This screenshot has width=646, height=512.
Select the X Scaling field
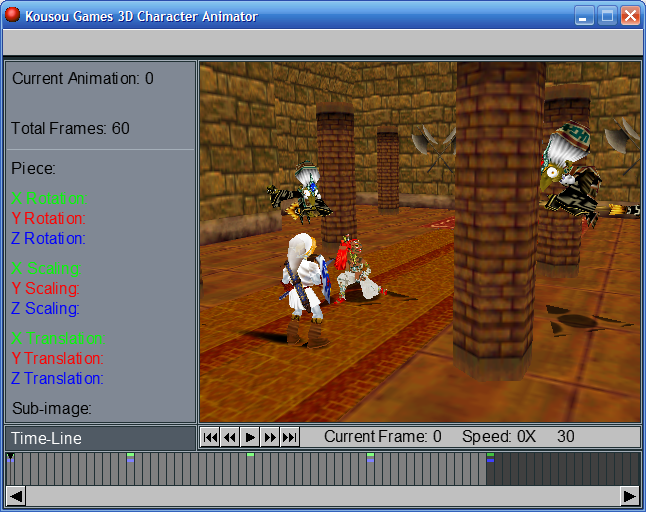click(x=46, y=269)
